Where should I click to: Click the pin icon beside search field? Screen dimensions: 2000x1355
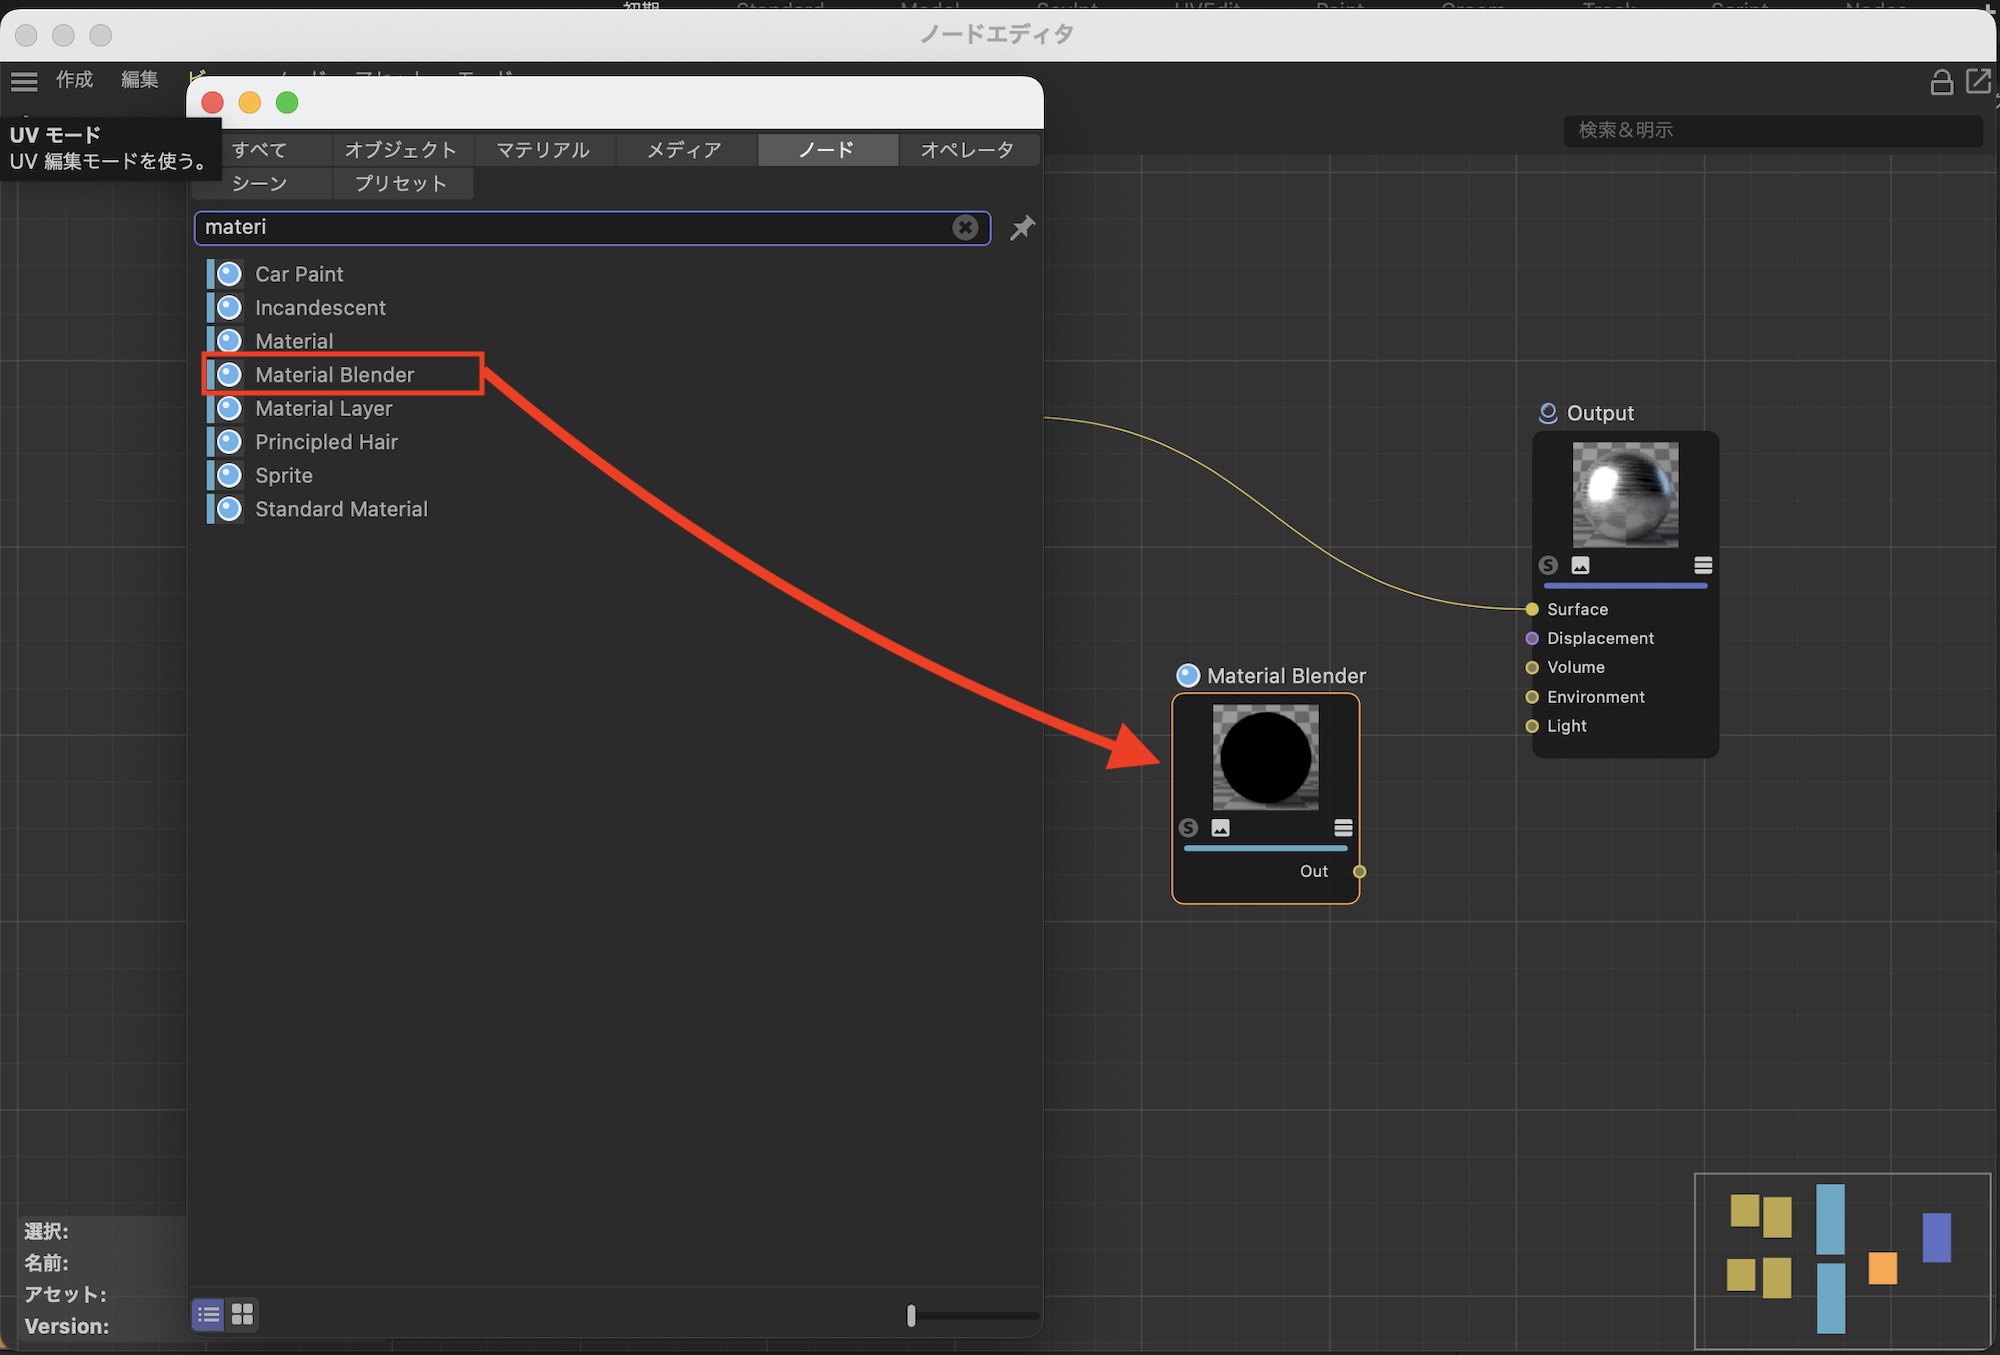pyautogui.click(x=1021, y=228)
